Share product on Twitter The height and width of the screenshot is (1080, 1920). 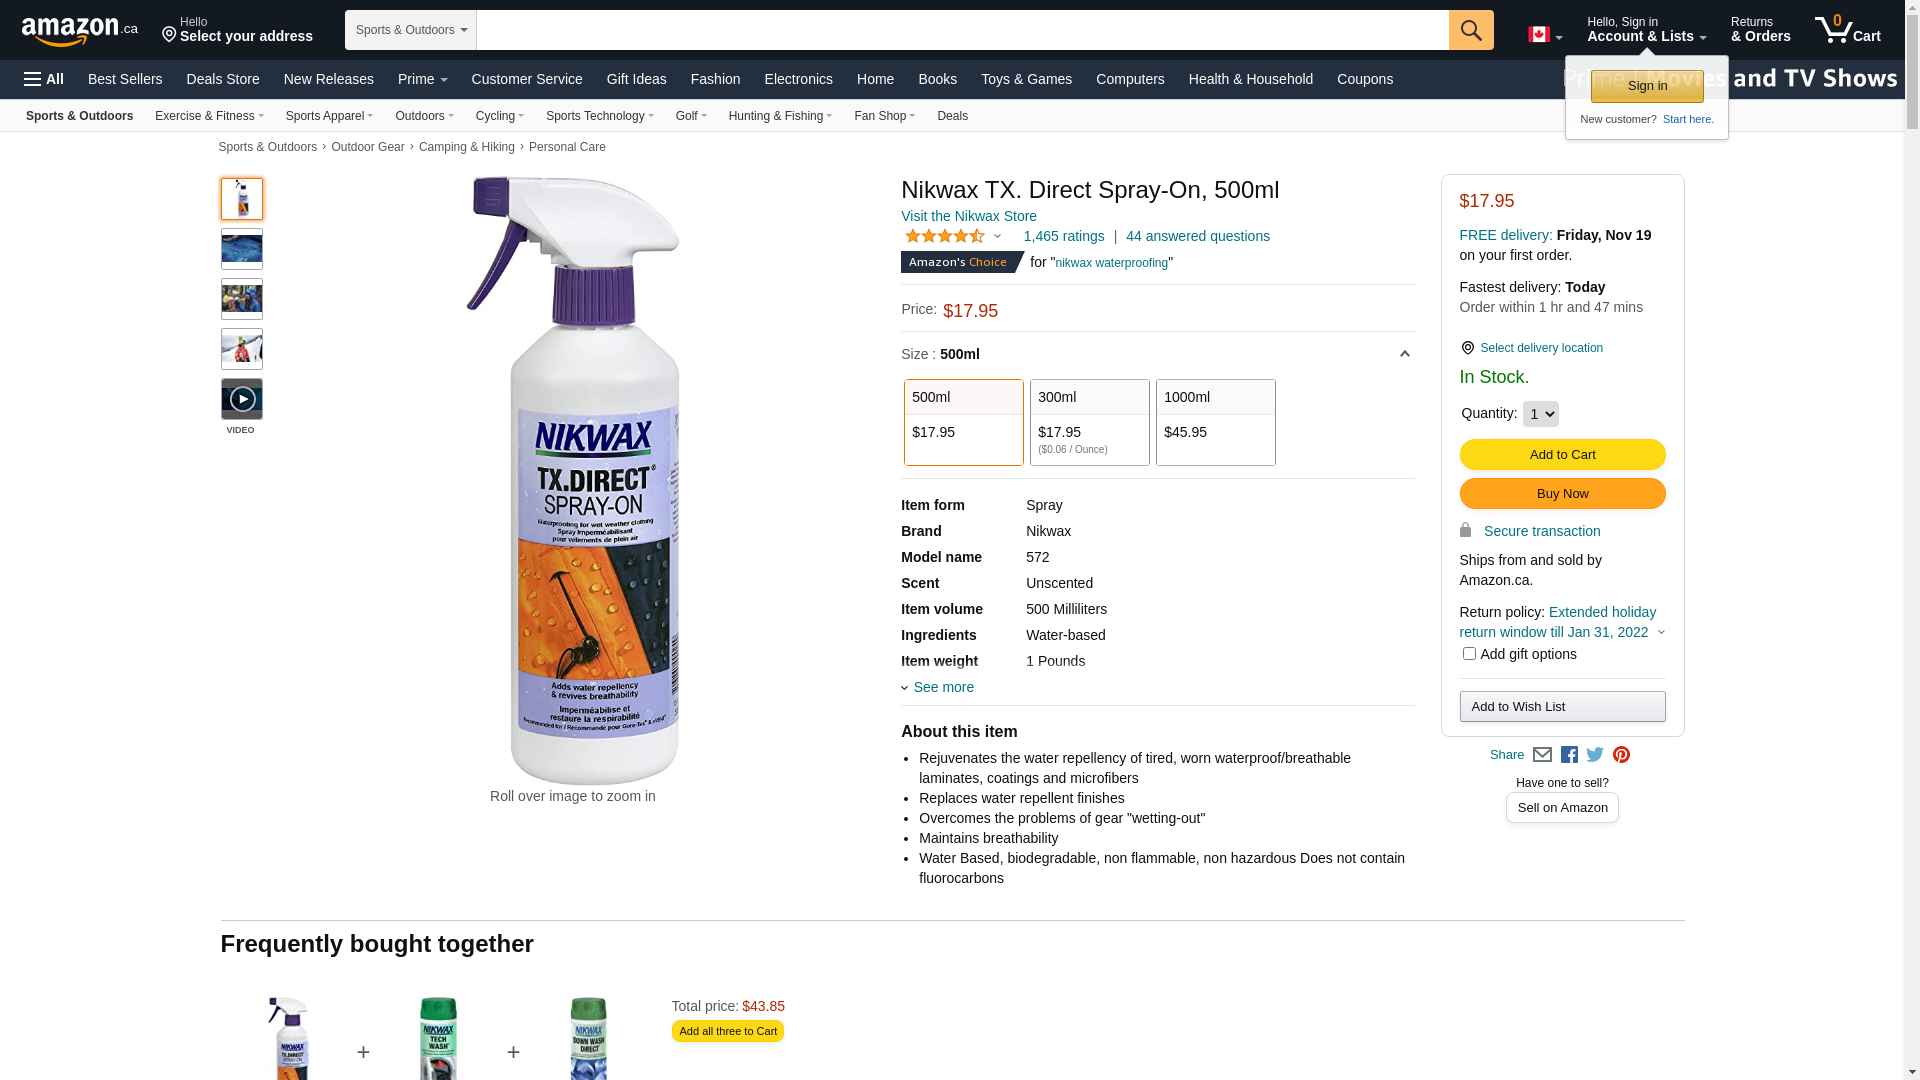[1595, 755]
